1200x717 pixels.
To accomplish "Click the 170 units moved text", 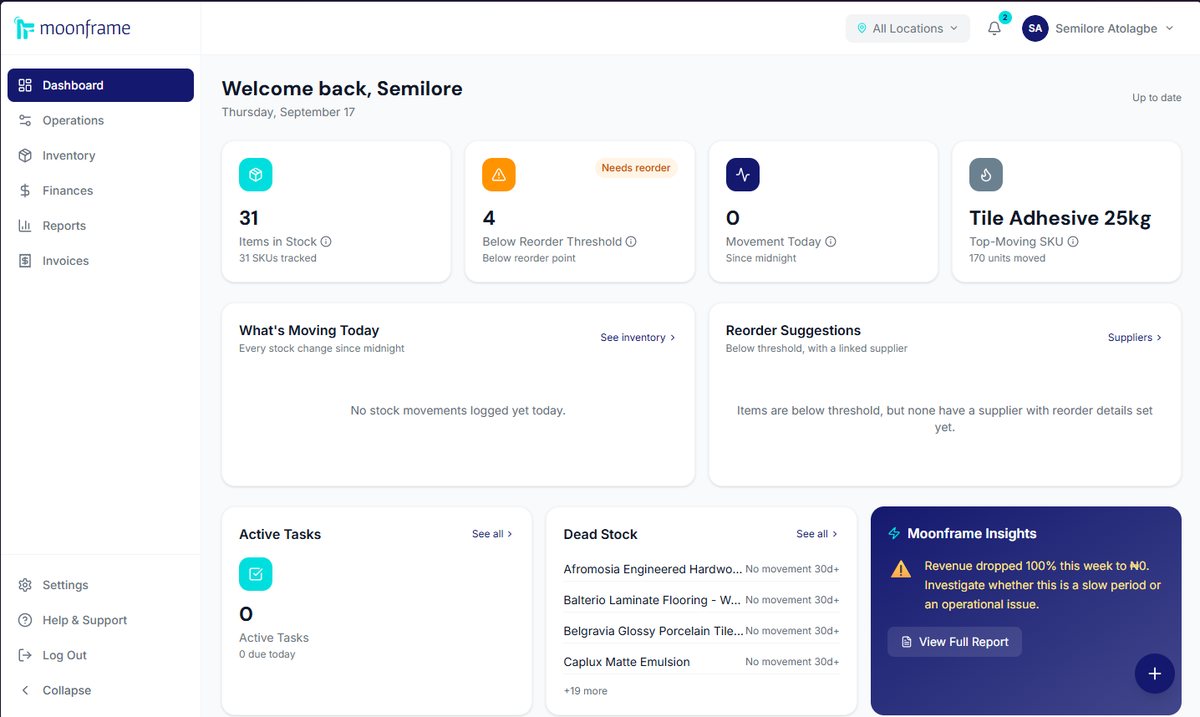I will 1007,258.
